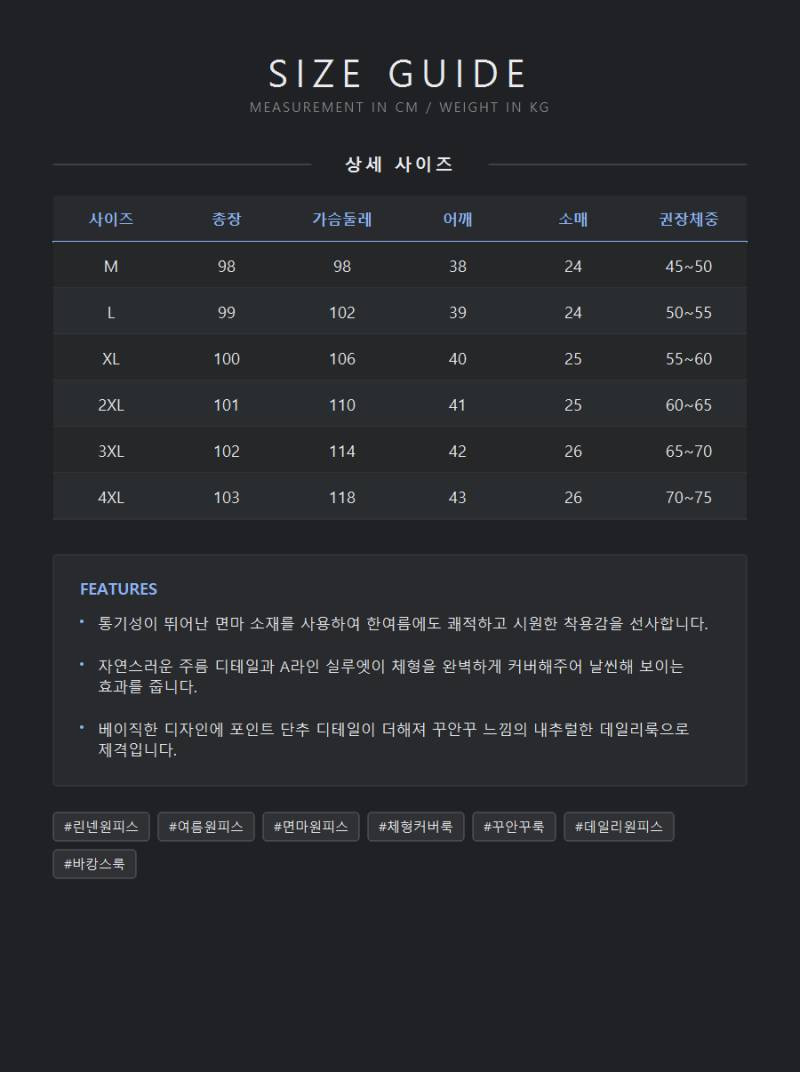Click the SIZE GUIDE title
The image size is (800, 1072).
(x=397, y=73)
